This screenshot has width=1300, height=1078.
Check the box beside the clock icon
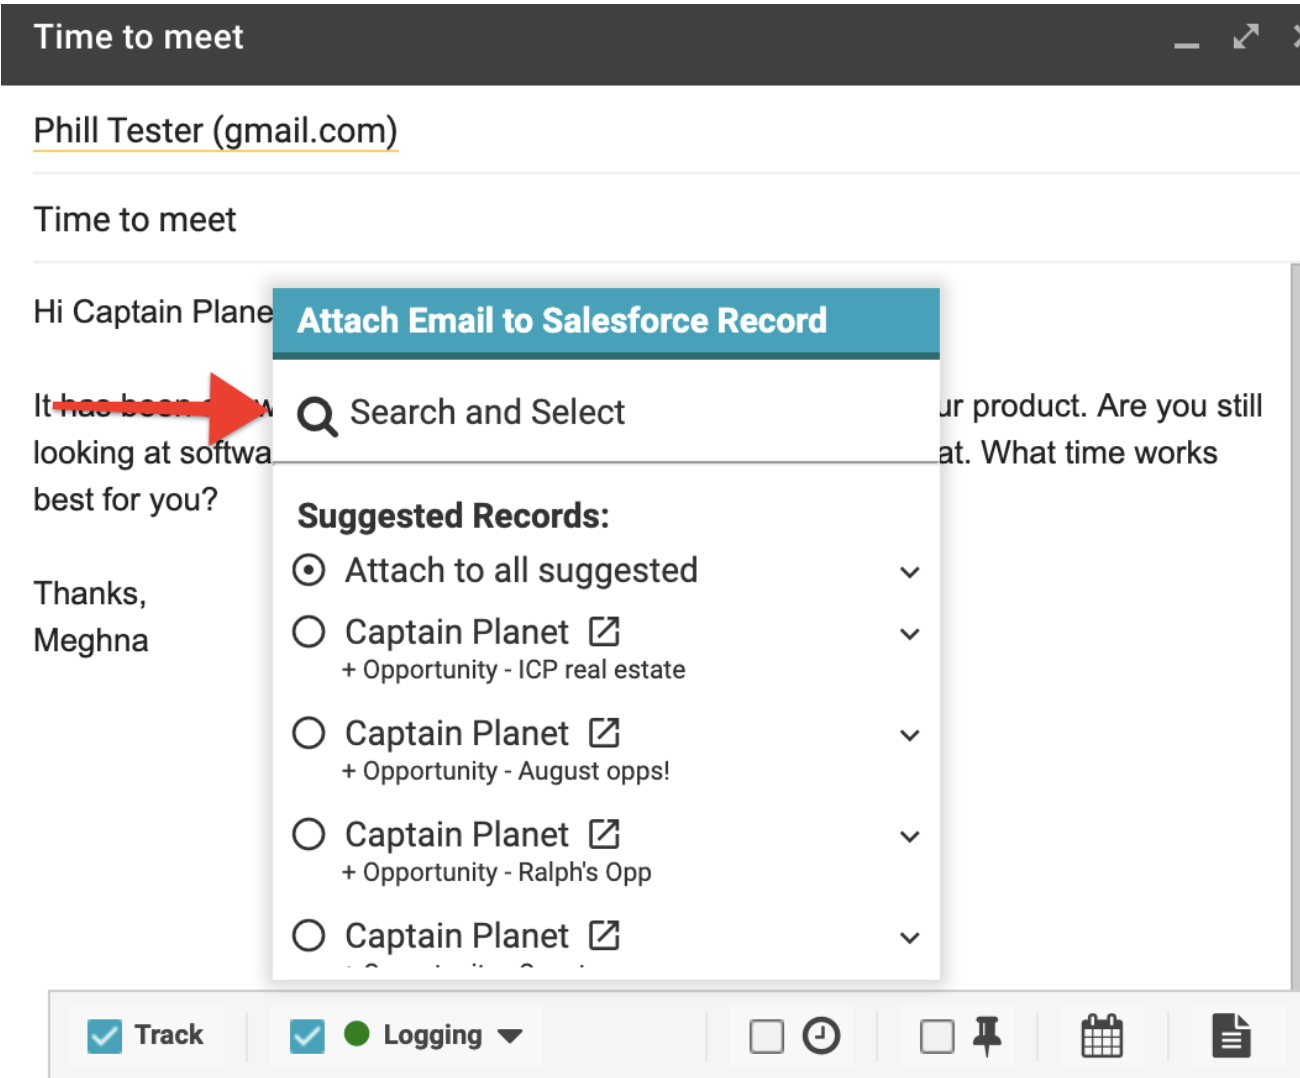click(766, 1036)
